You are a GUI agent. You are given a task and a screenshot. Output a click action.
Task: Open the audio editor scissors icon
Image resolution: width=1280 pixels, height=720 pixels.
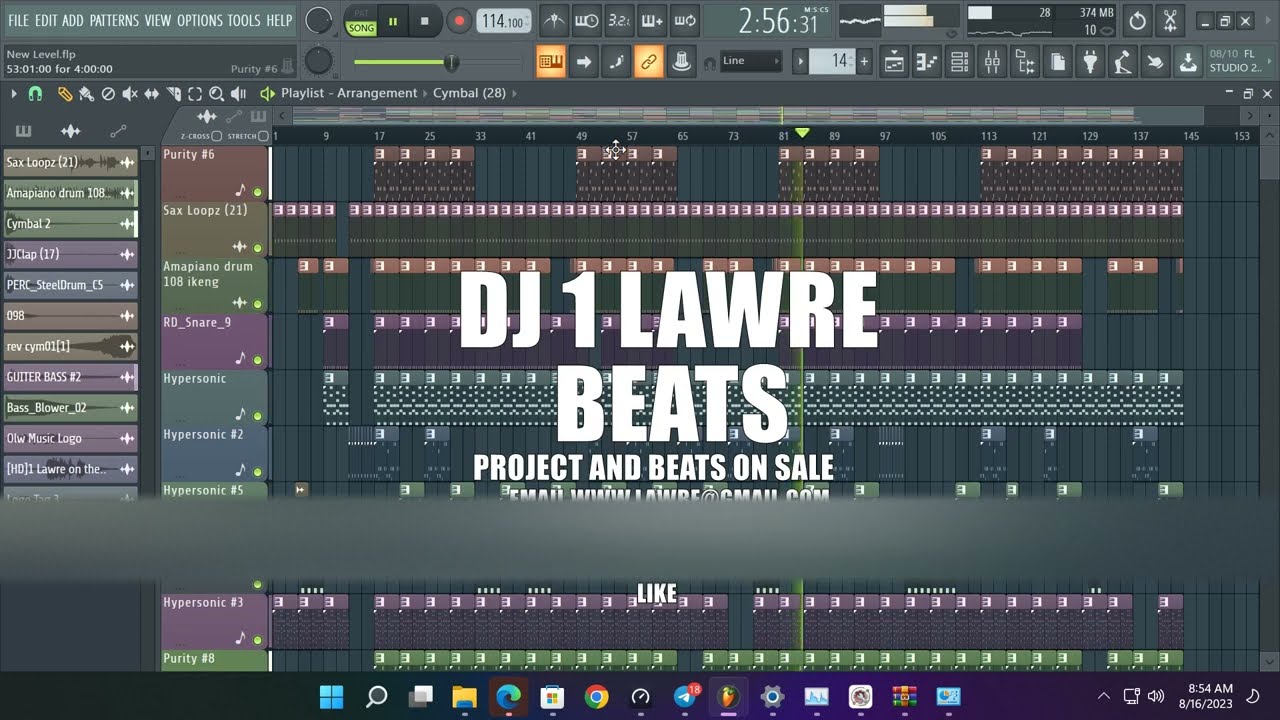pyautogui.click(x=1170, y=20)
